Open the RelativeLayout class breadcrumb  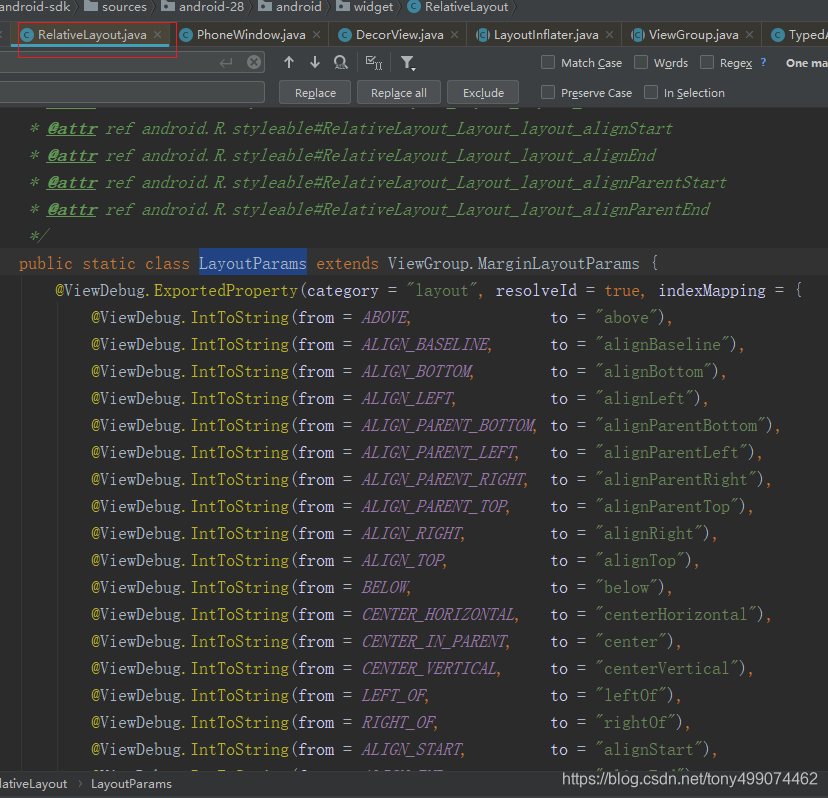coord(458,7)
